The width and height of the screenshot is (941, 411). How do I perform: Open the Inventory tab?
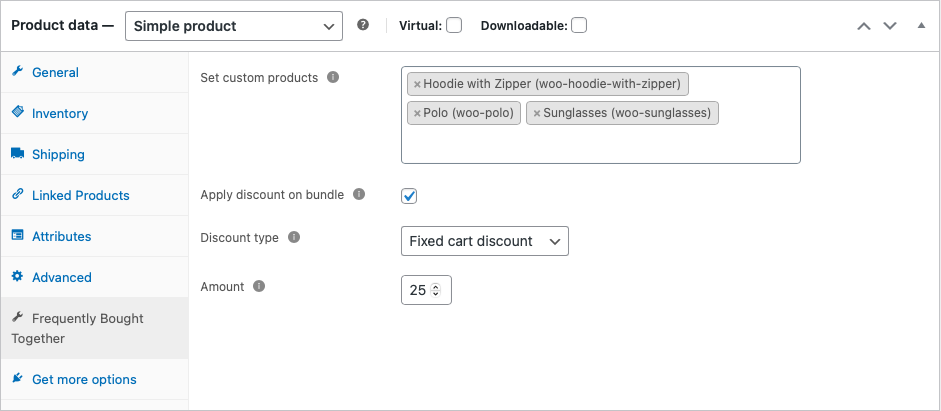tap(95, 113)
